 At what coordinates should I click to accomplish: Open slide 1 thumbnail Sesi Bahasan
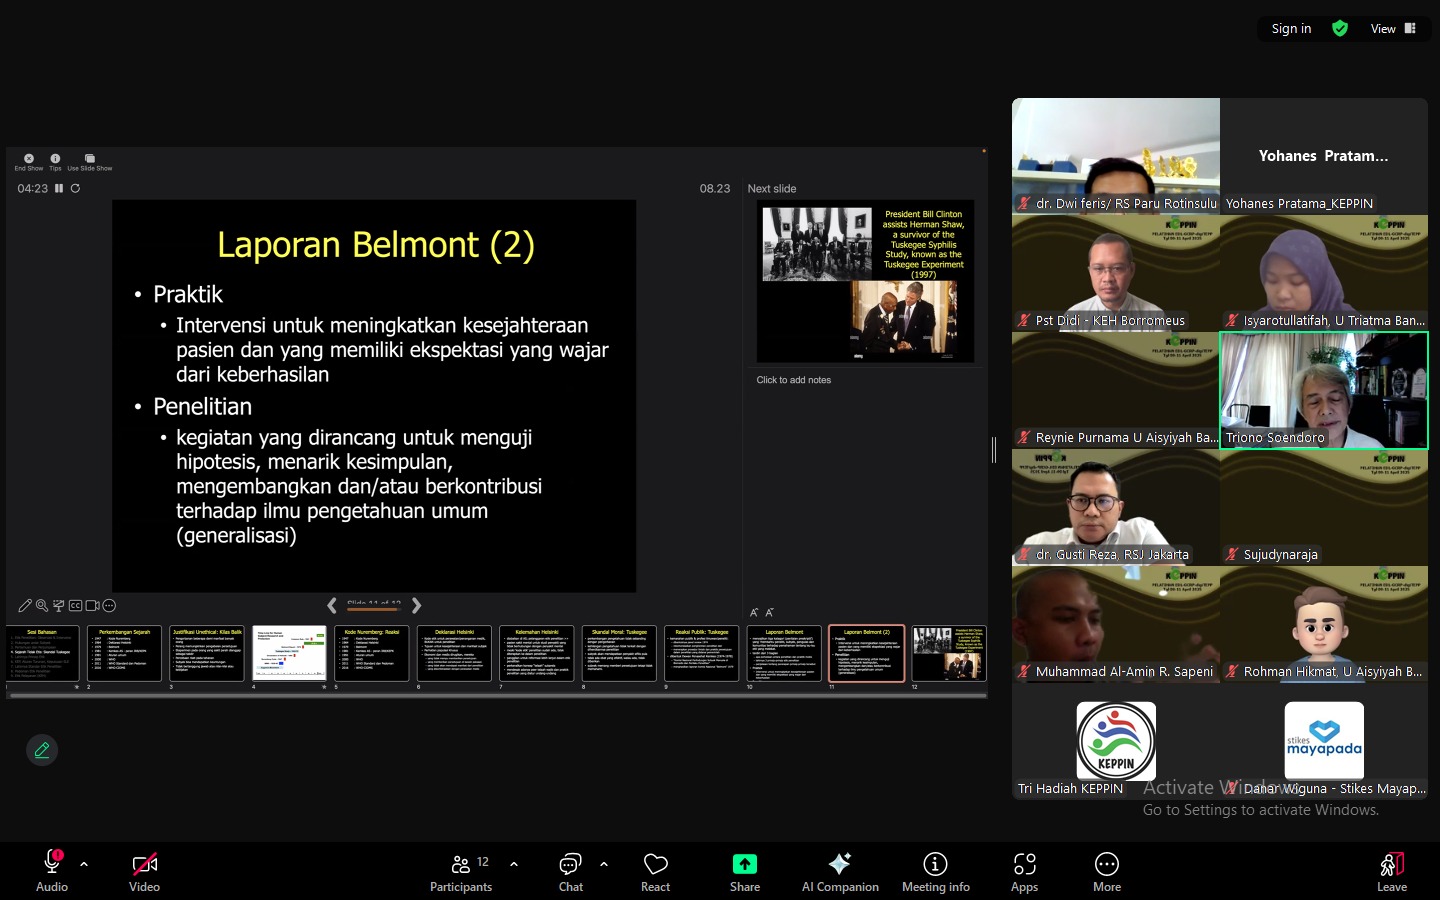pos(42,654)
